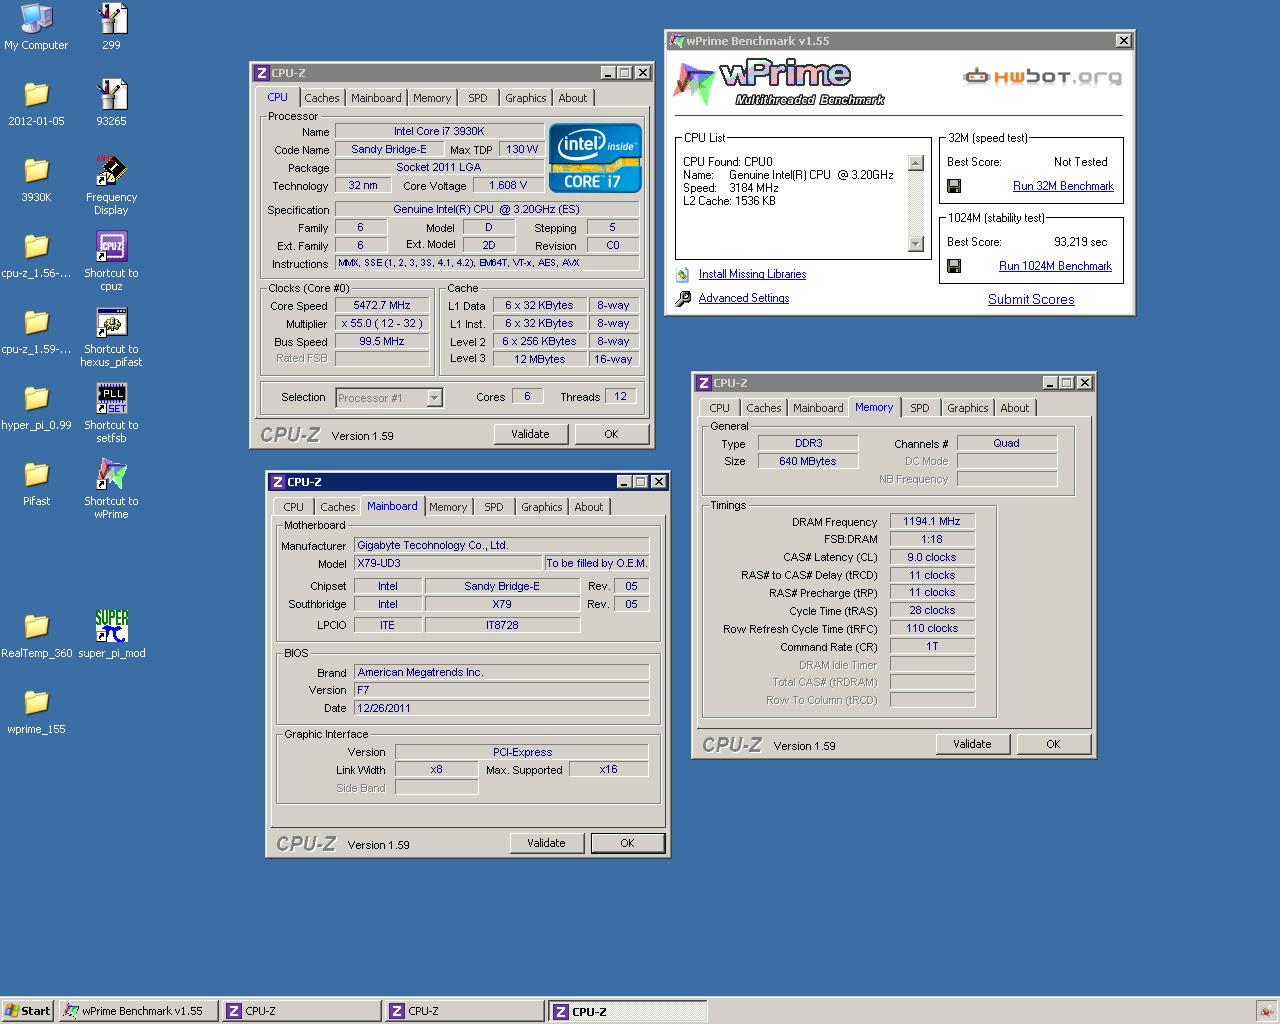1280x1024 pixels.
Task: Open the RealTemp_360 folder icon
Action: click(36, 627)
